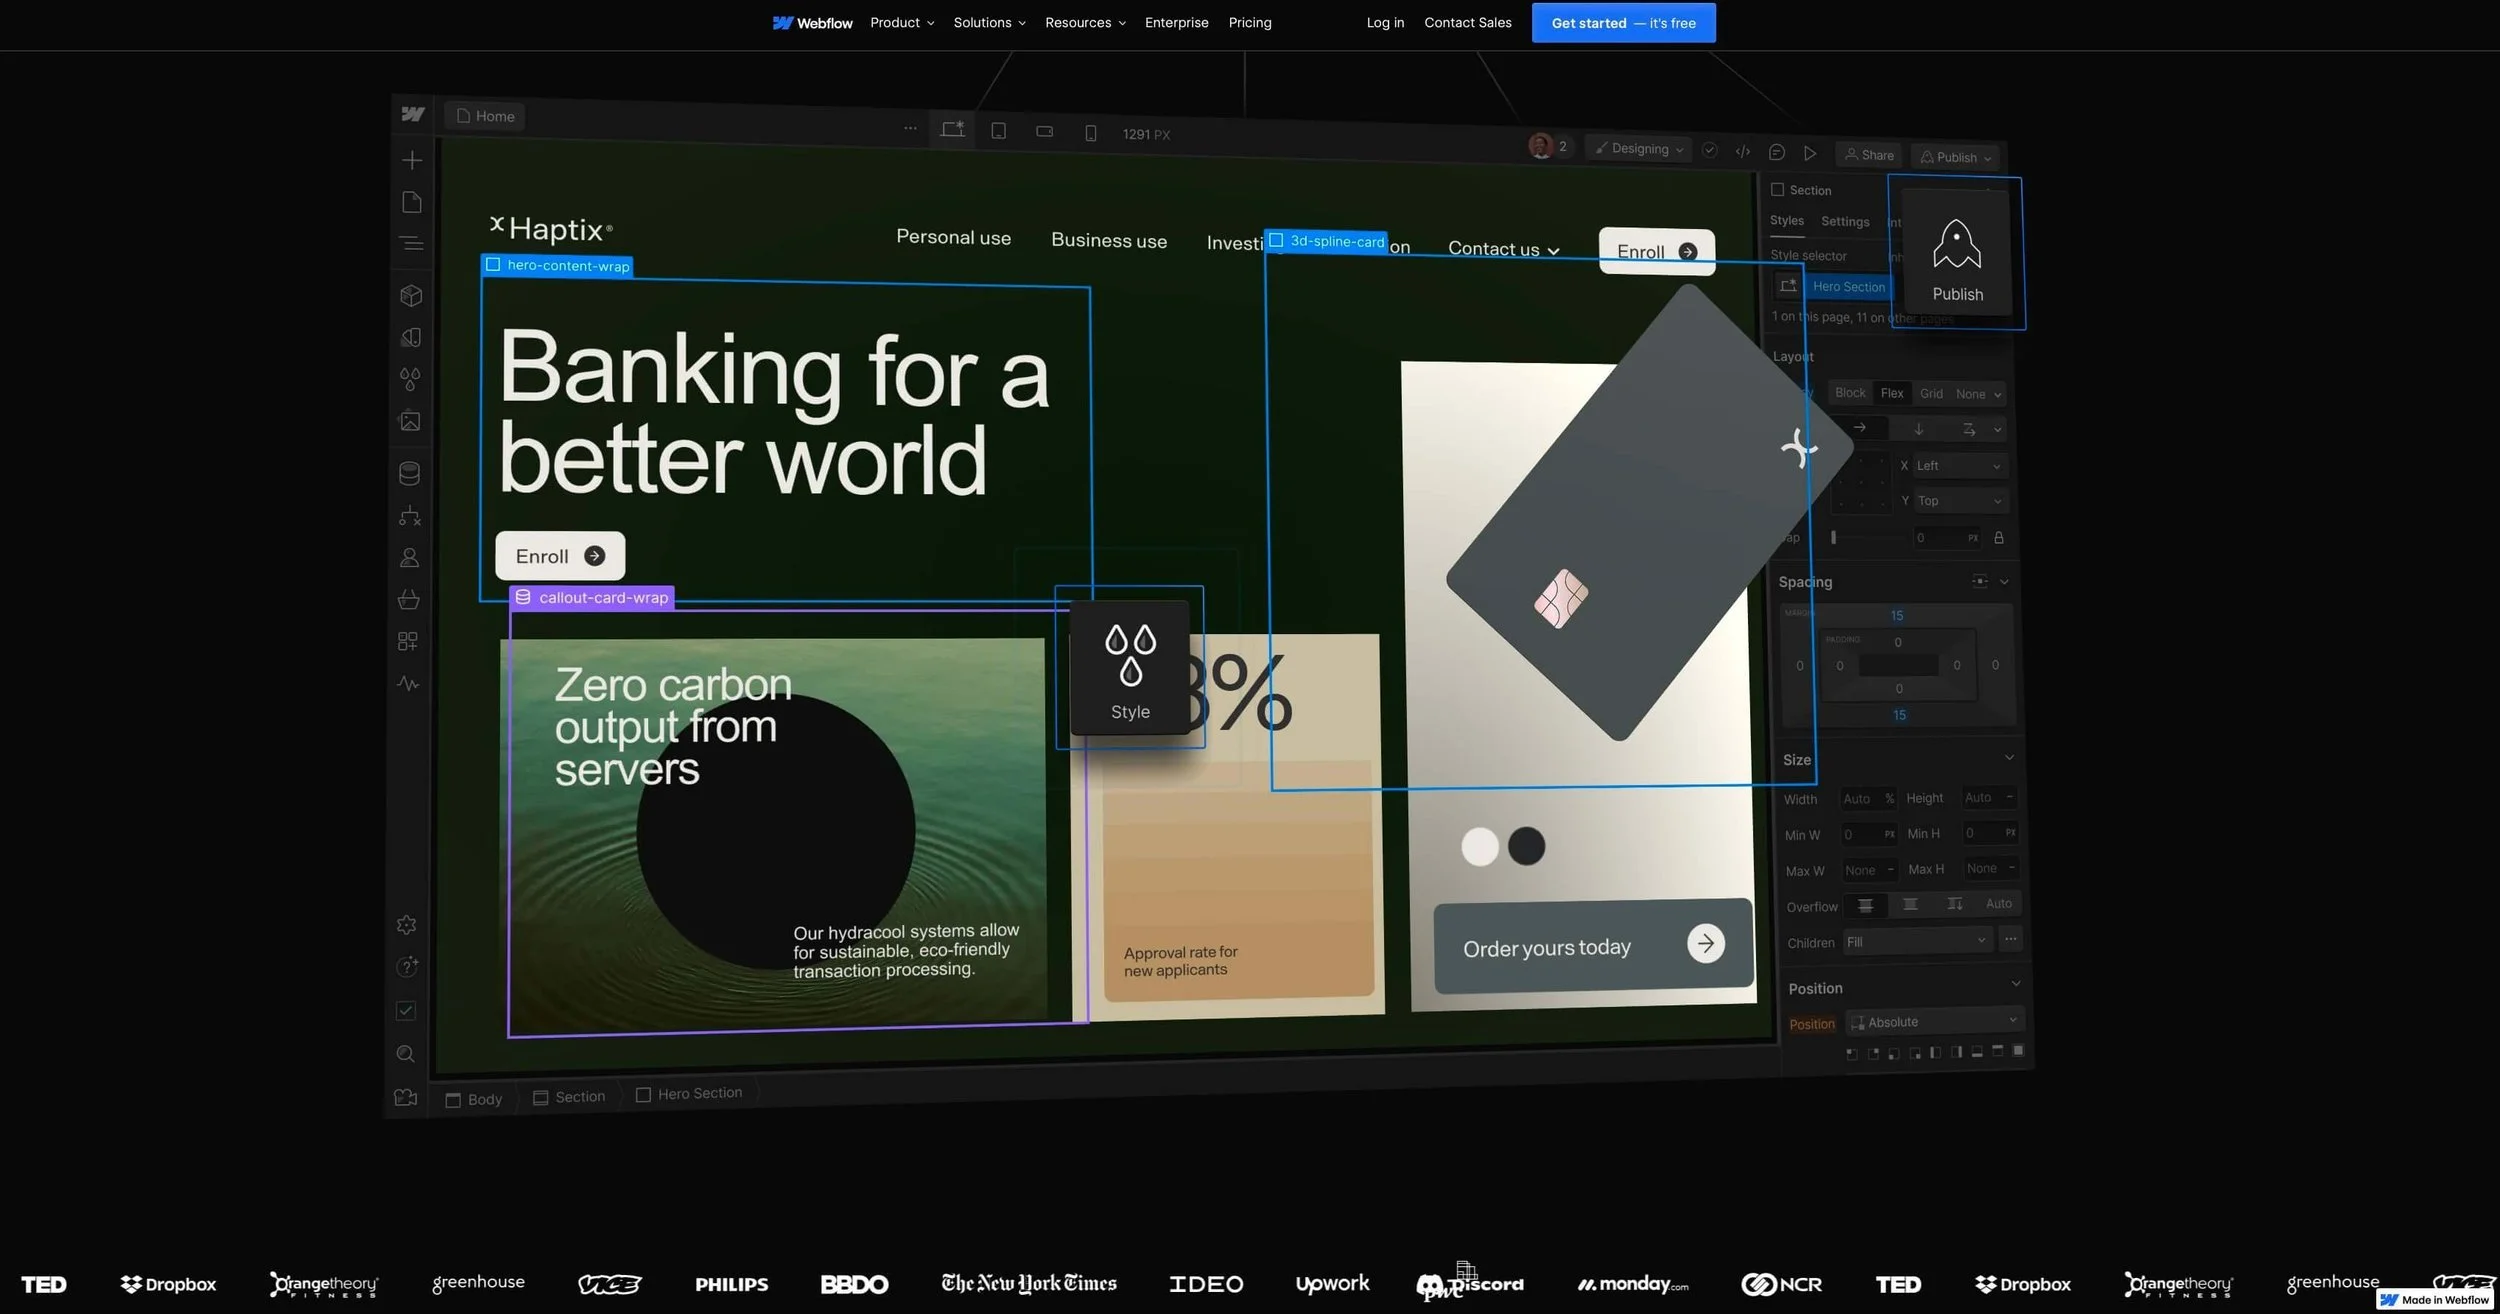Expand the Product menu in navbar
This screenshot has height=1314, width=2500.
pos(902,22)
